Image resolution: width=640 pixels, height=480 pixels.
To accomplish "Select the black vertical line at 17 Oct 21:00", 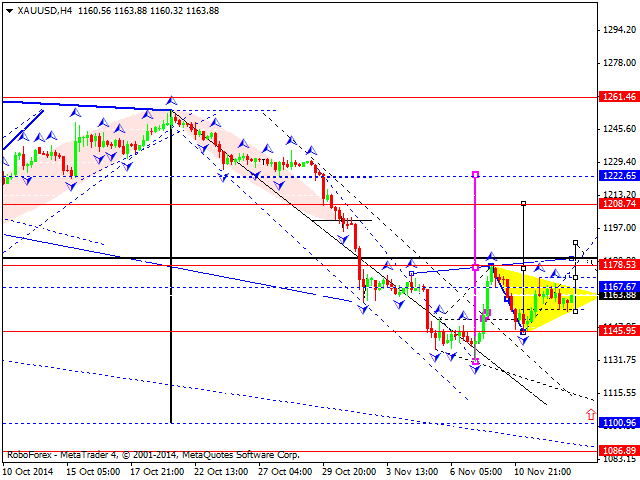I will tap(171, 266).
